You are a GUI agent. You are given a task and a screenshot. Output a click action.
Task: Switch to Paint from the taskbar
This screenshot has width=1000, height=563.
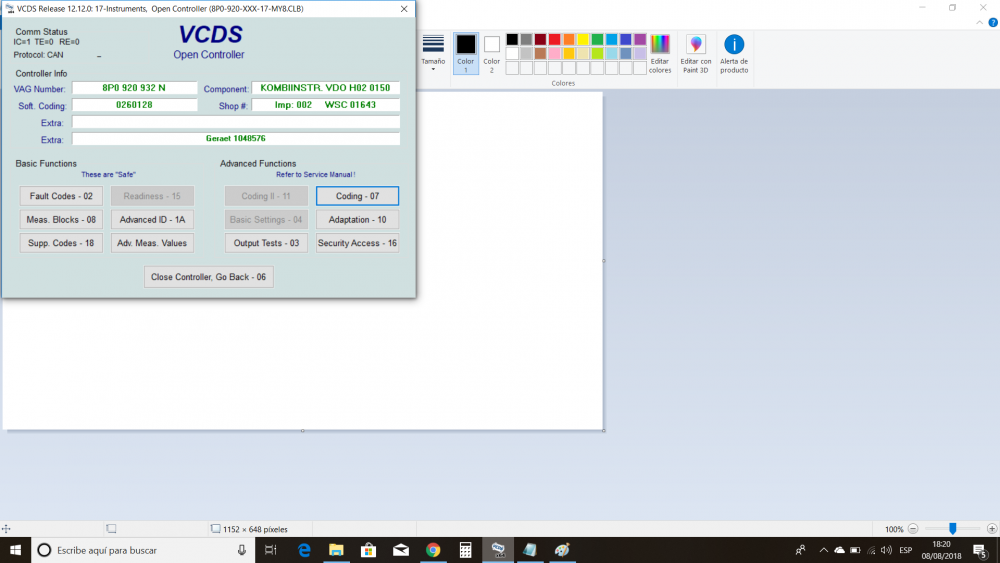pos(562,550)
